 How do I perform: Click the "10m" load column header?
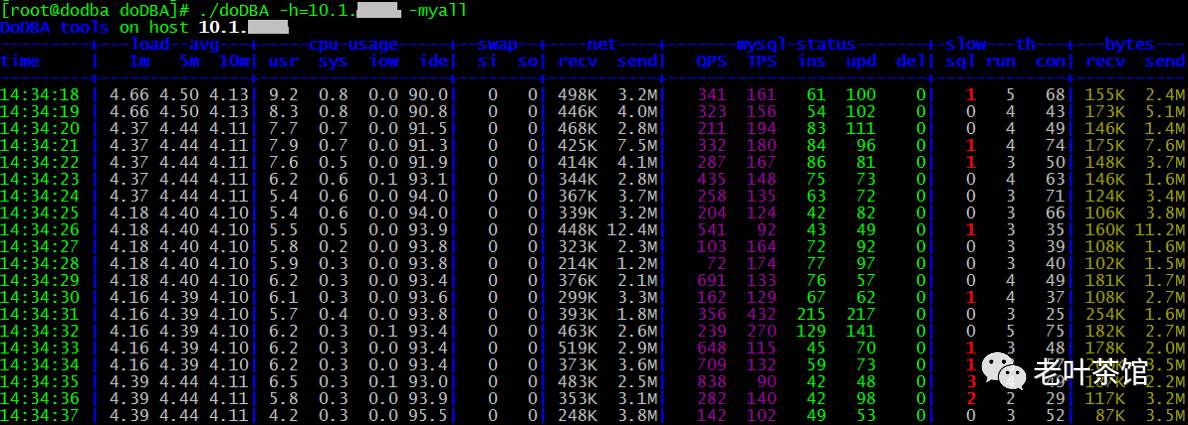[233, 61]
